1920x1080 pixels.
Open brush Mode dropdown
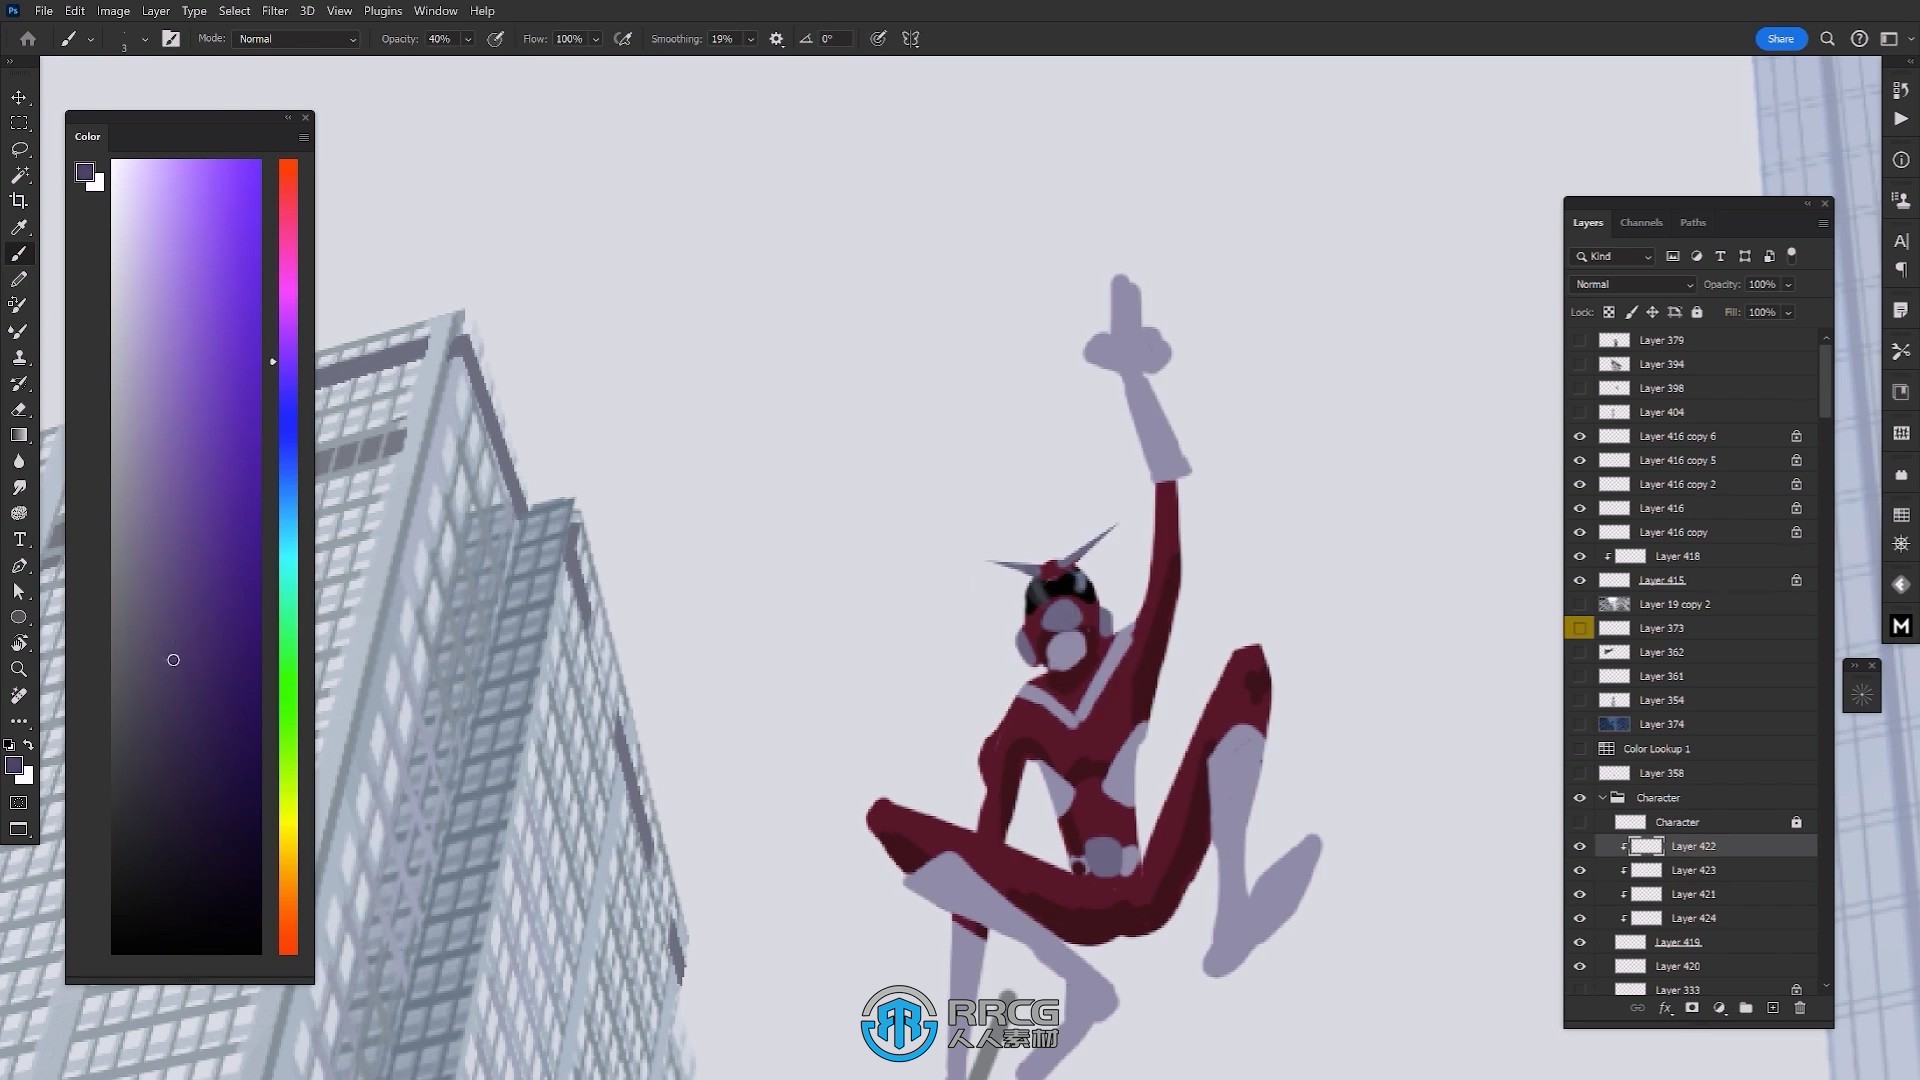[297, 39]
